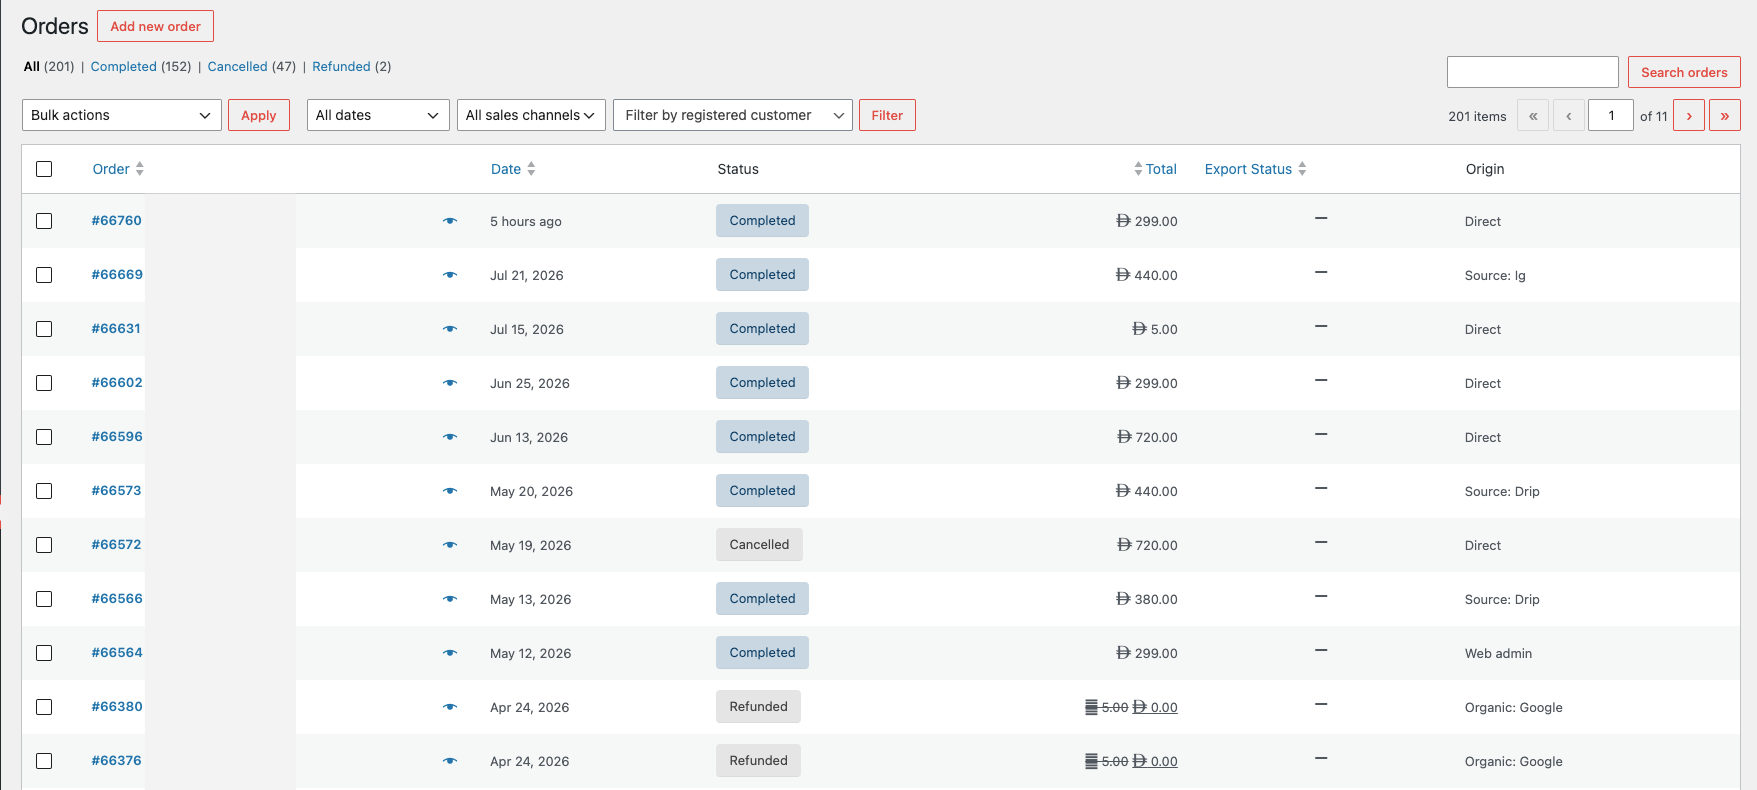The image size is (1757, 790).
Task: Open order #66380 link
Action: pos(117,706)
